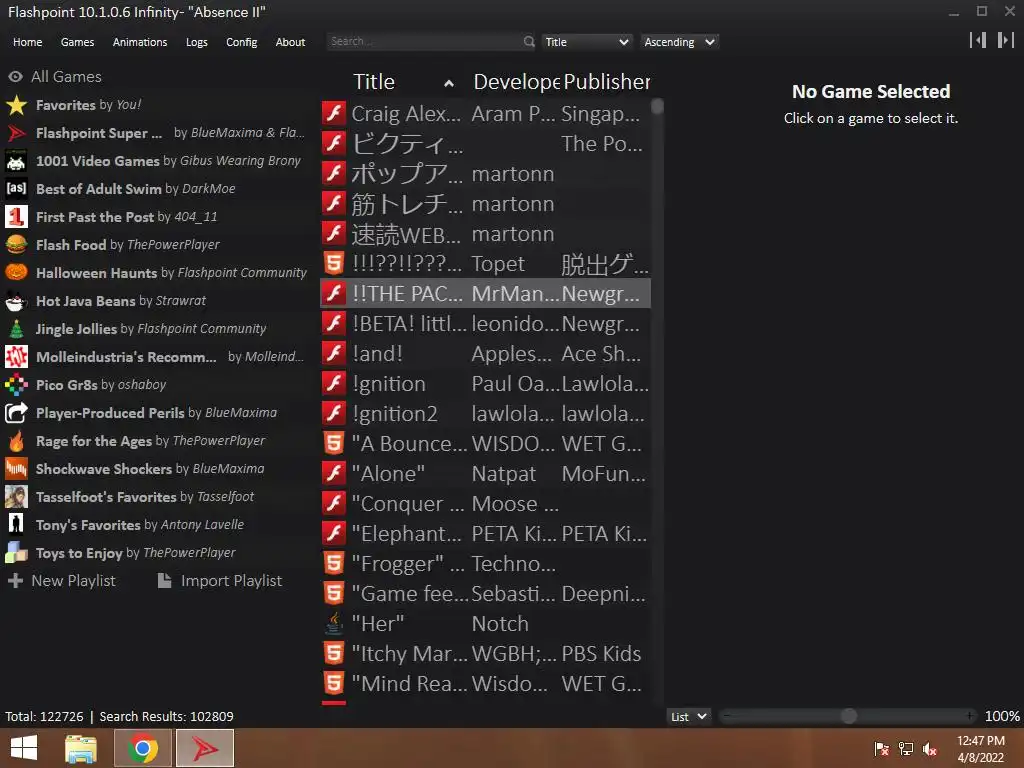Click Import Playlist button

pyautogui.click(x=220, y=581)
